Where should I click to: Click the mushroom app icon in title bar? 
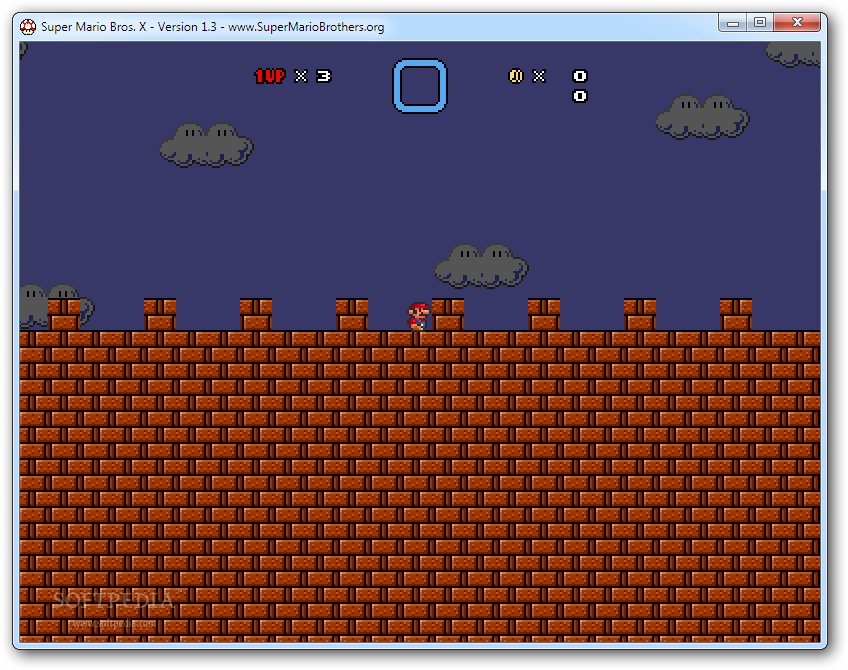(x=28, y=26)
